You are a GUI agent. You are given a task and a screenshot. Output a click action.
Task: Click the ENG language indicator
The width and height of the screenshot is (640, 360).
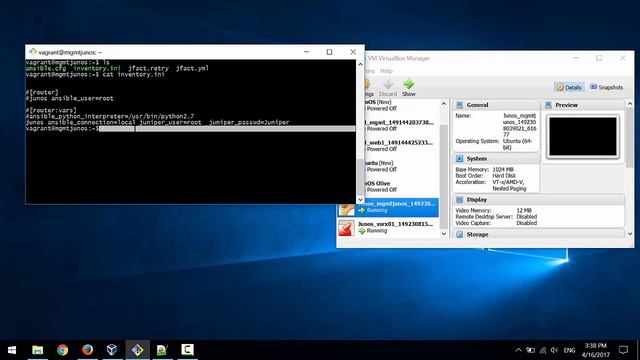click(569, 350)
